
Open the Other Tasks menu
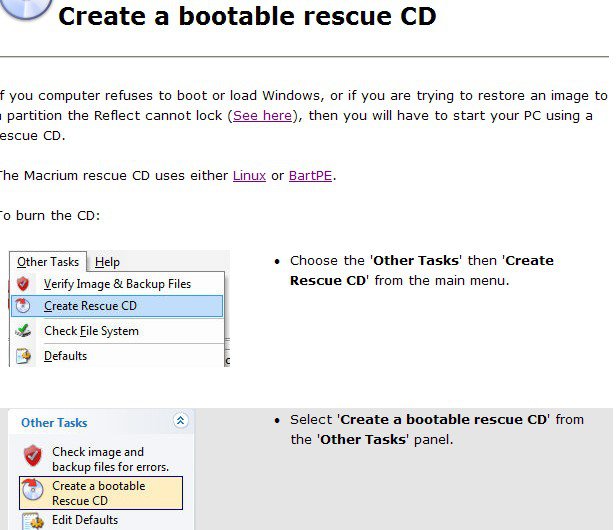[x=48, y=262]
